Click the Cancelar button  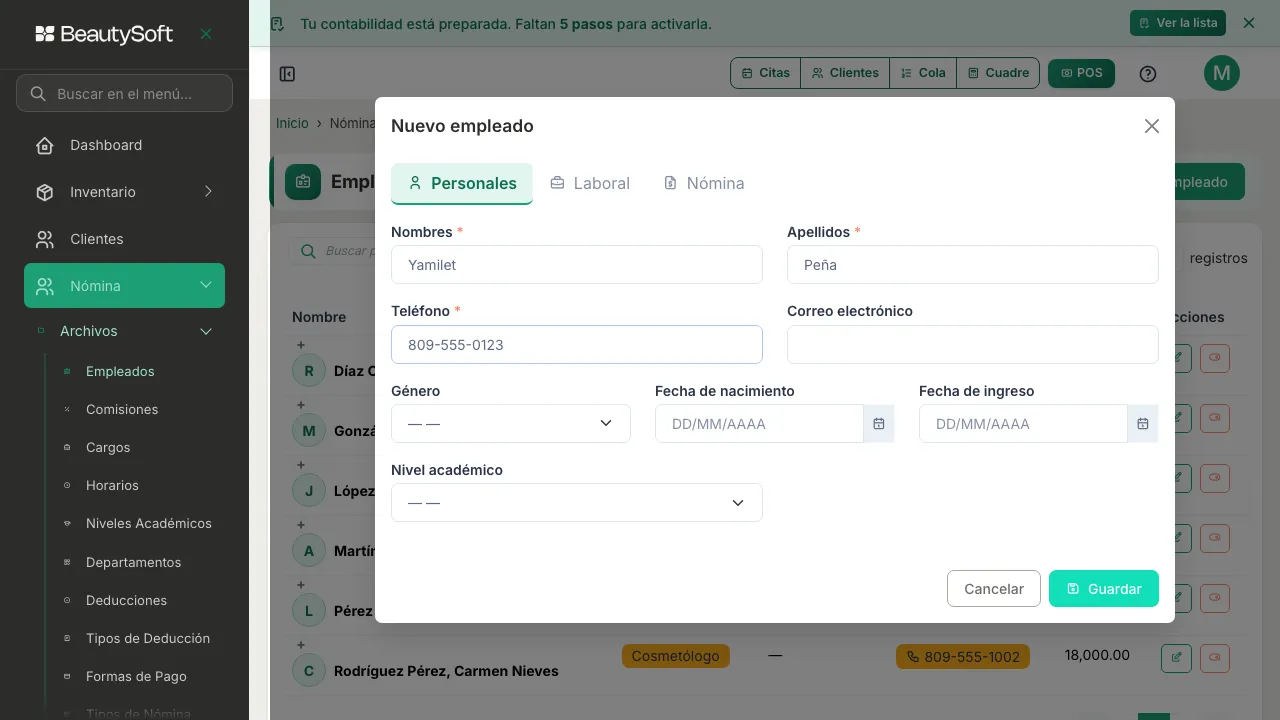pyautogui.click(x=994, y=588)
